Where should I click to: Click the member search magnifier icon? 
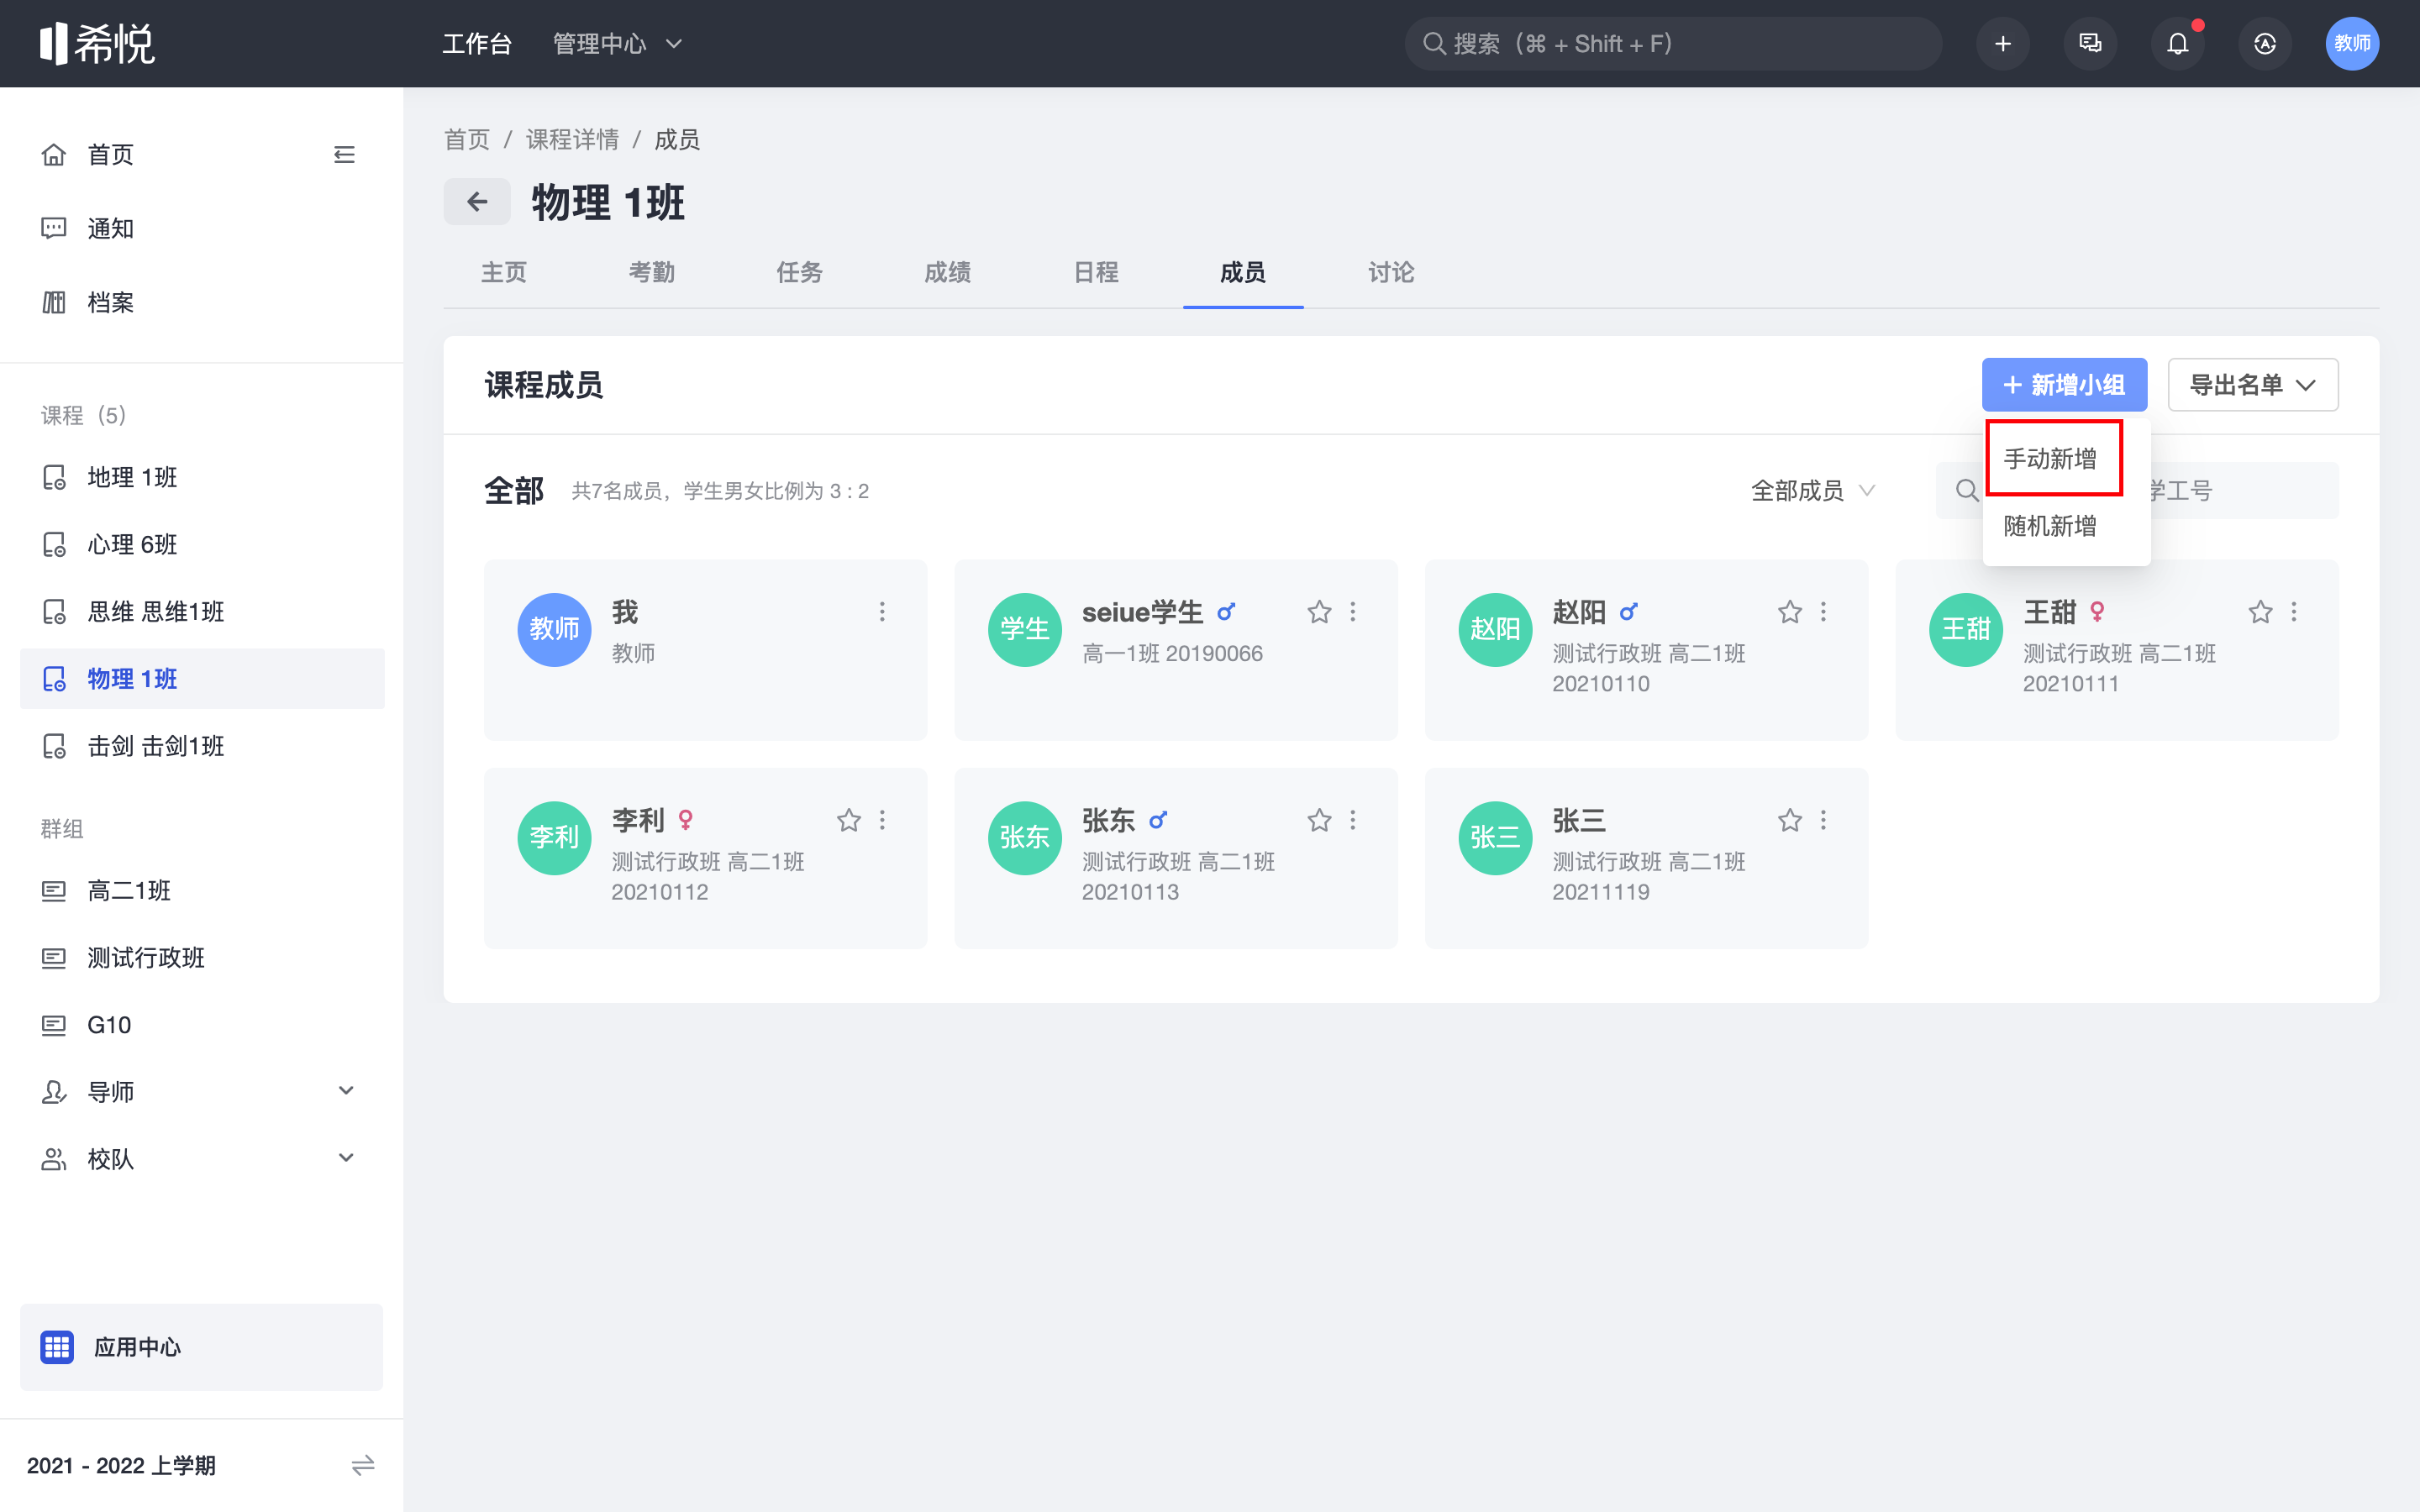[1966, 491]
